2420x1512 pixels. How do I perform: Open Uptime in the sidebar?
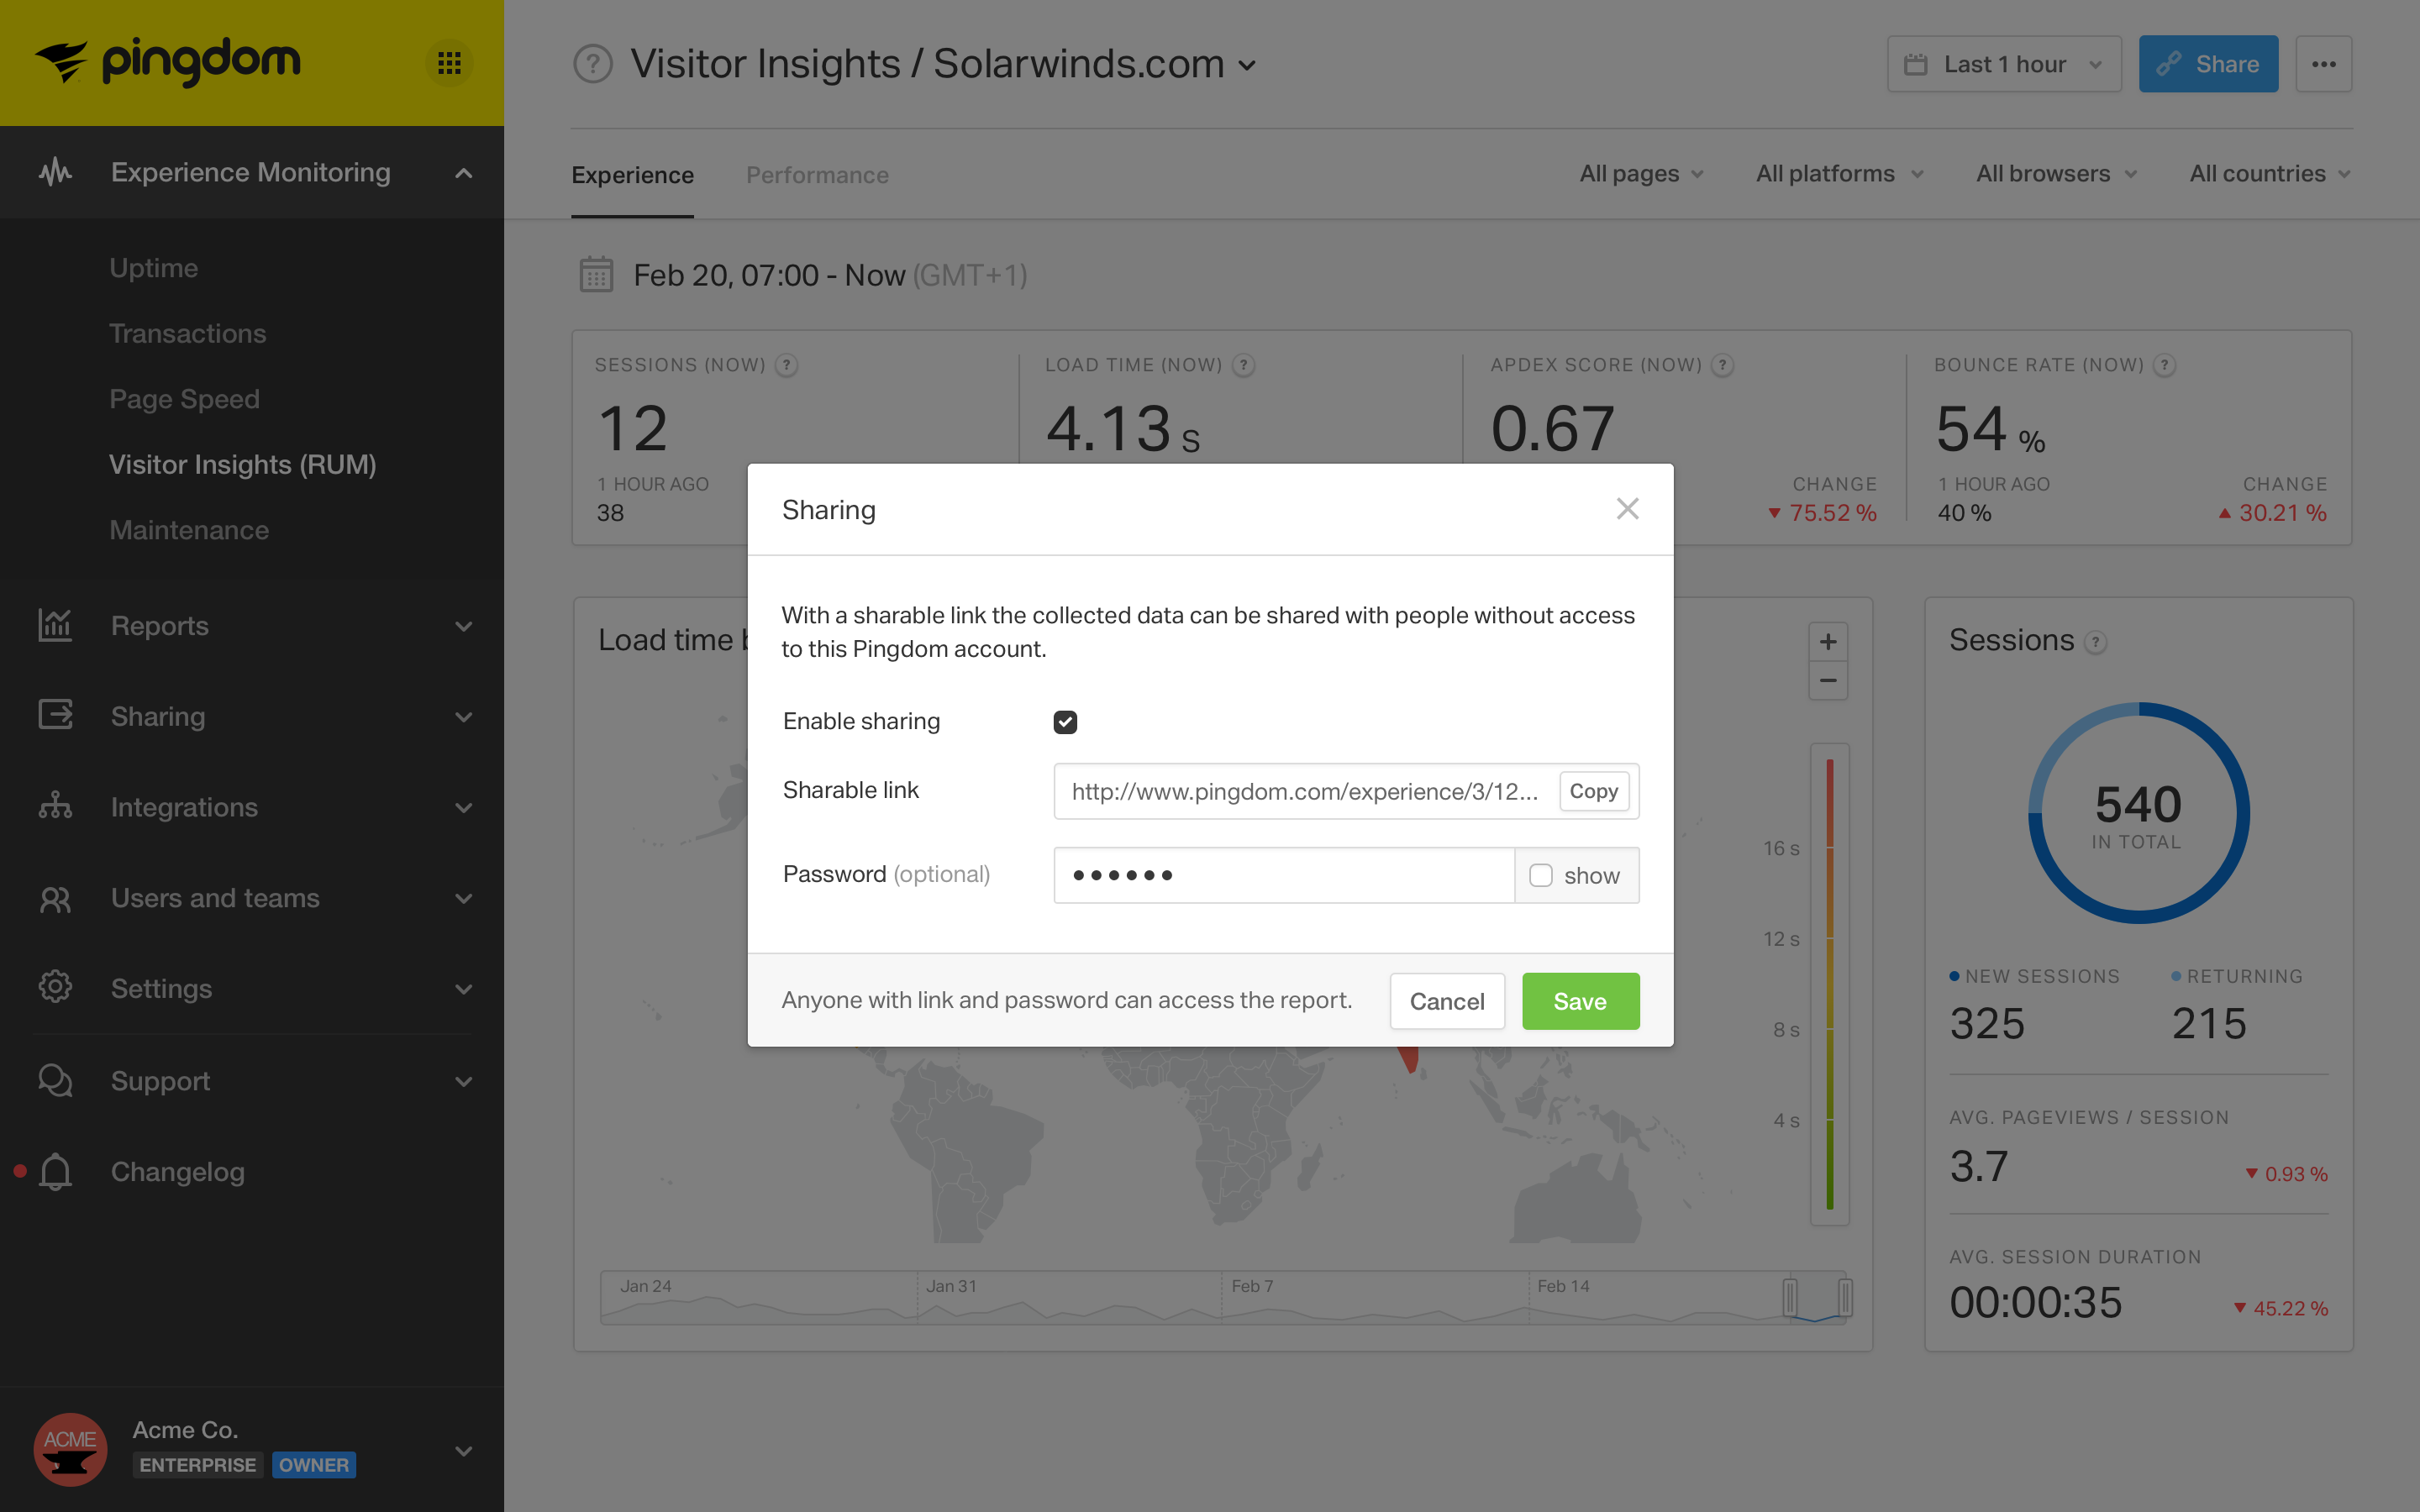click(153, 268)
